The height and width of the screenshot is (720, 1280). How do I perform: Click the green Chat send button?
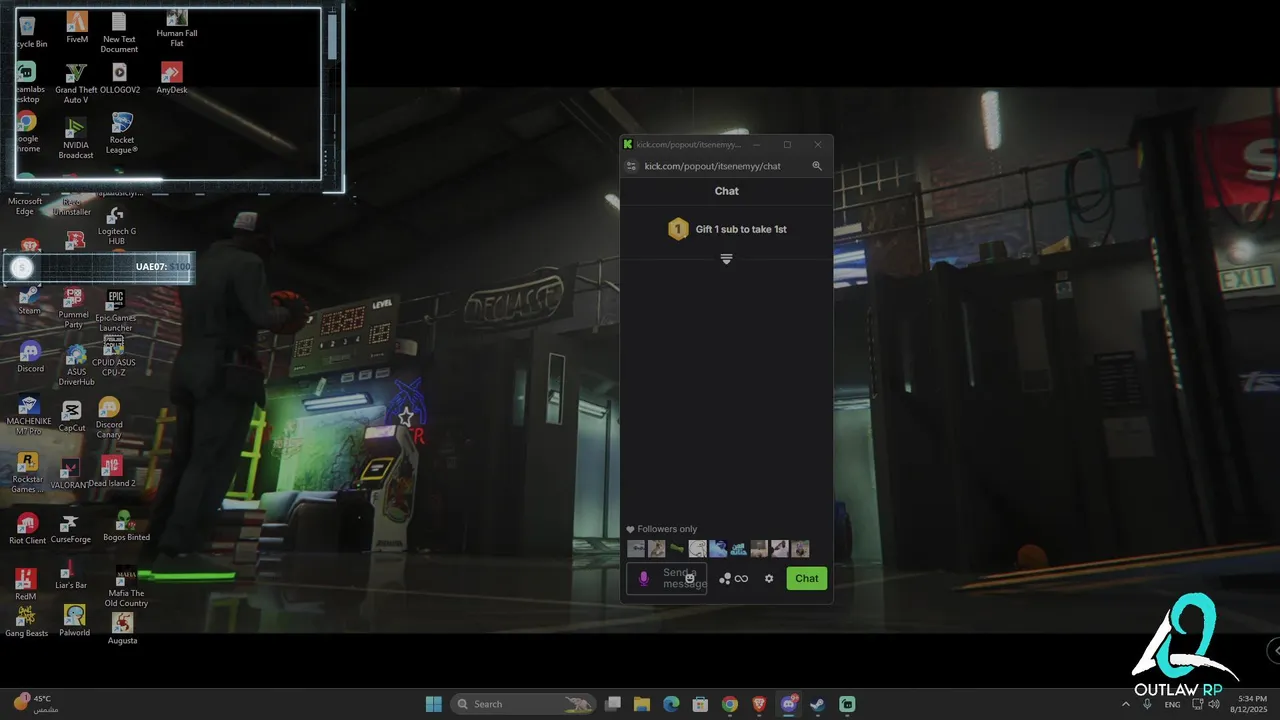point(807,578)
